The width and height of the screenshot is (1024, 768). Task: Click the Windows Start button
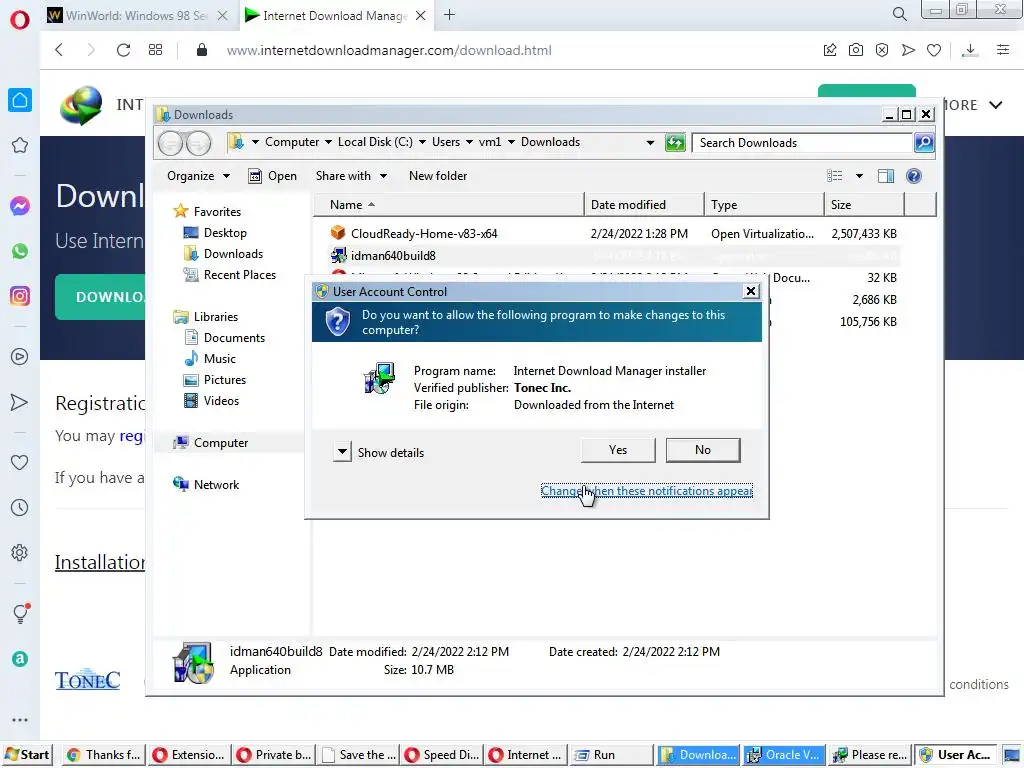(x=27, y=755)
